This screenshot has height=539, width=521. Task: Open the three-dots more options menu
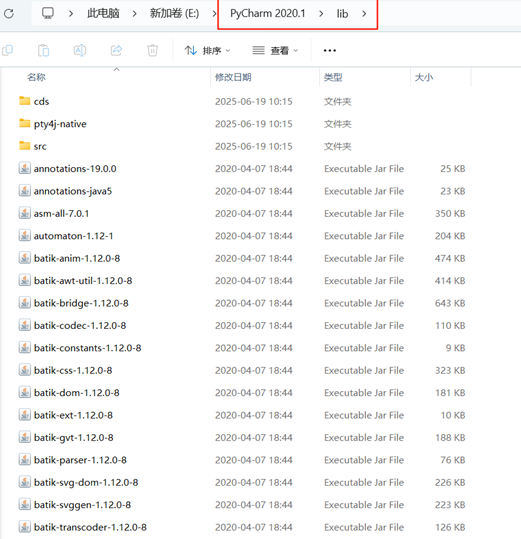(330, 51)
